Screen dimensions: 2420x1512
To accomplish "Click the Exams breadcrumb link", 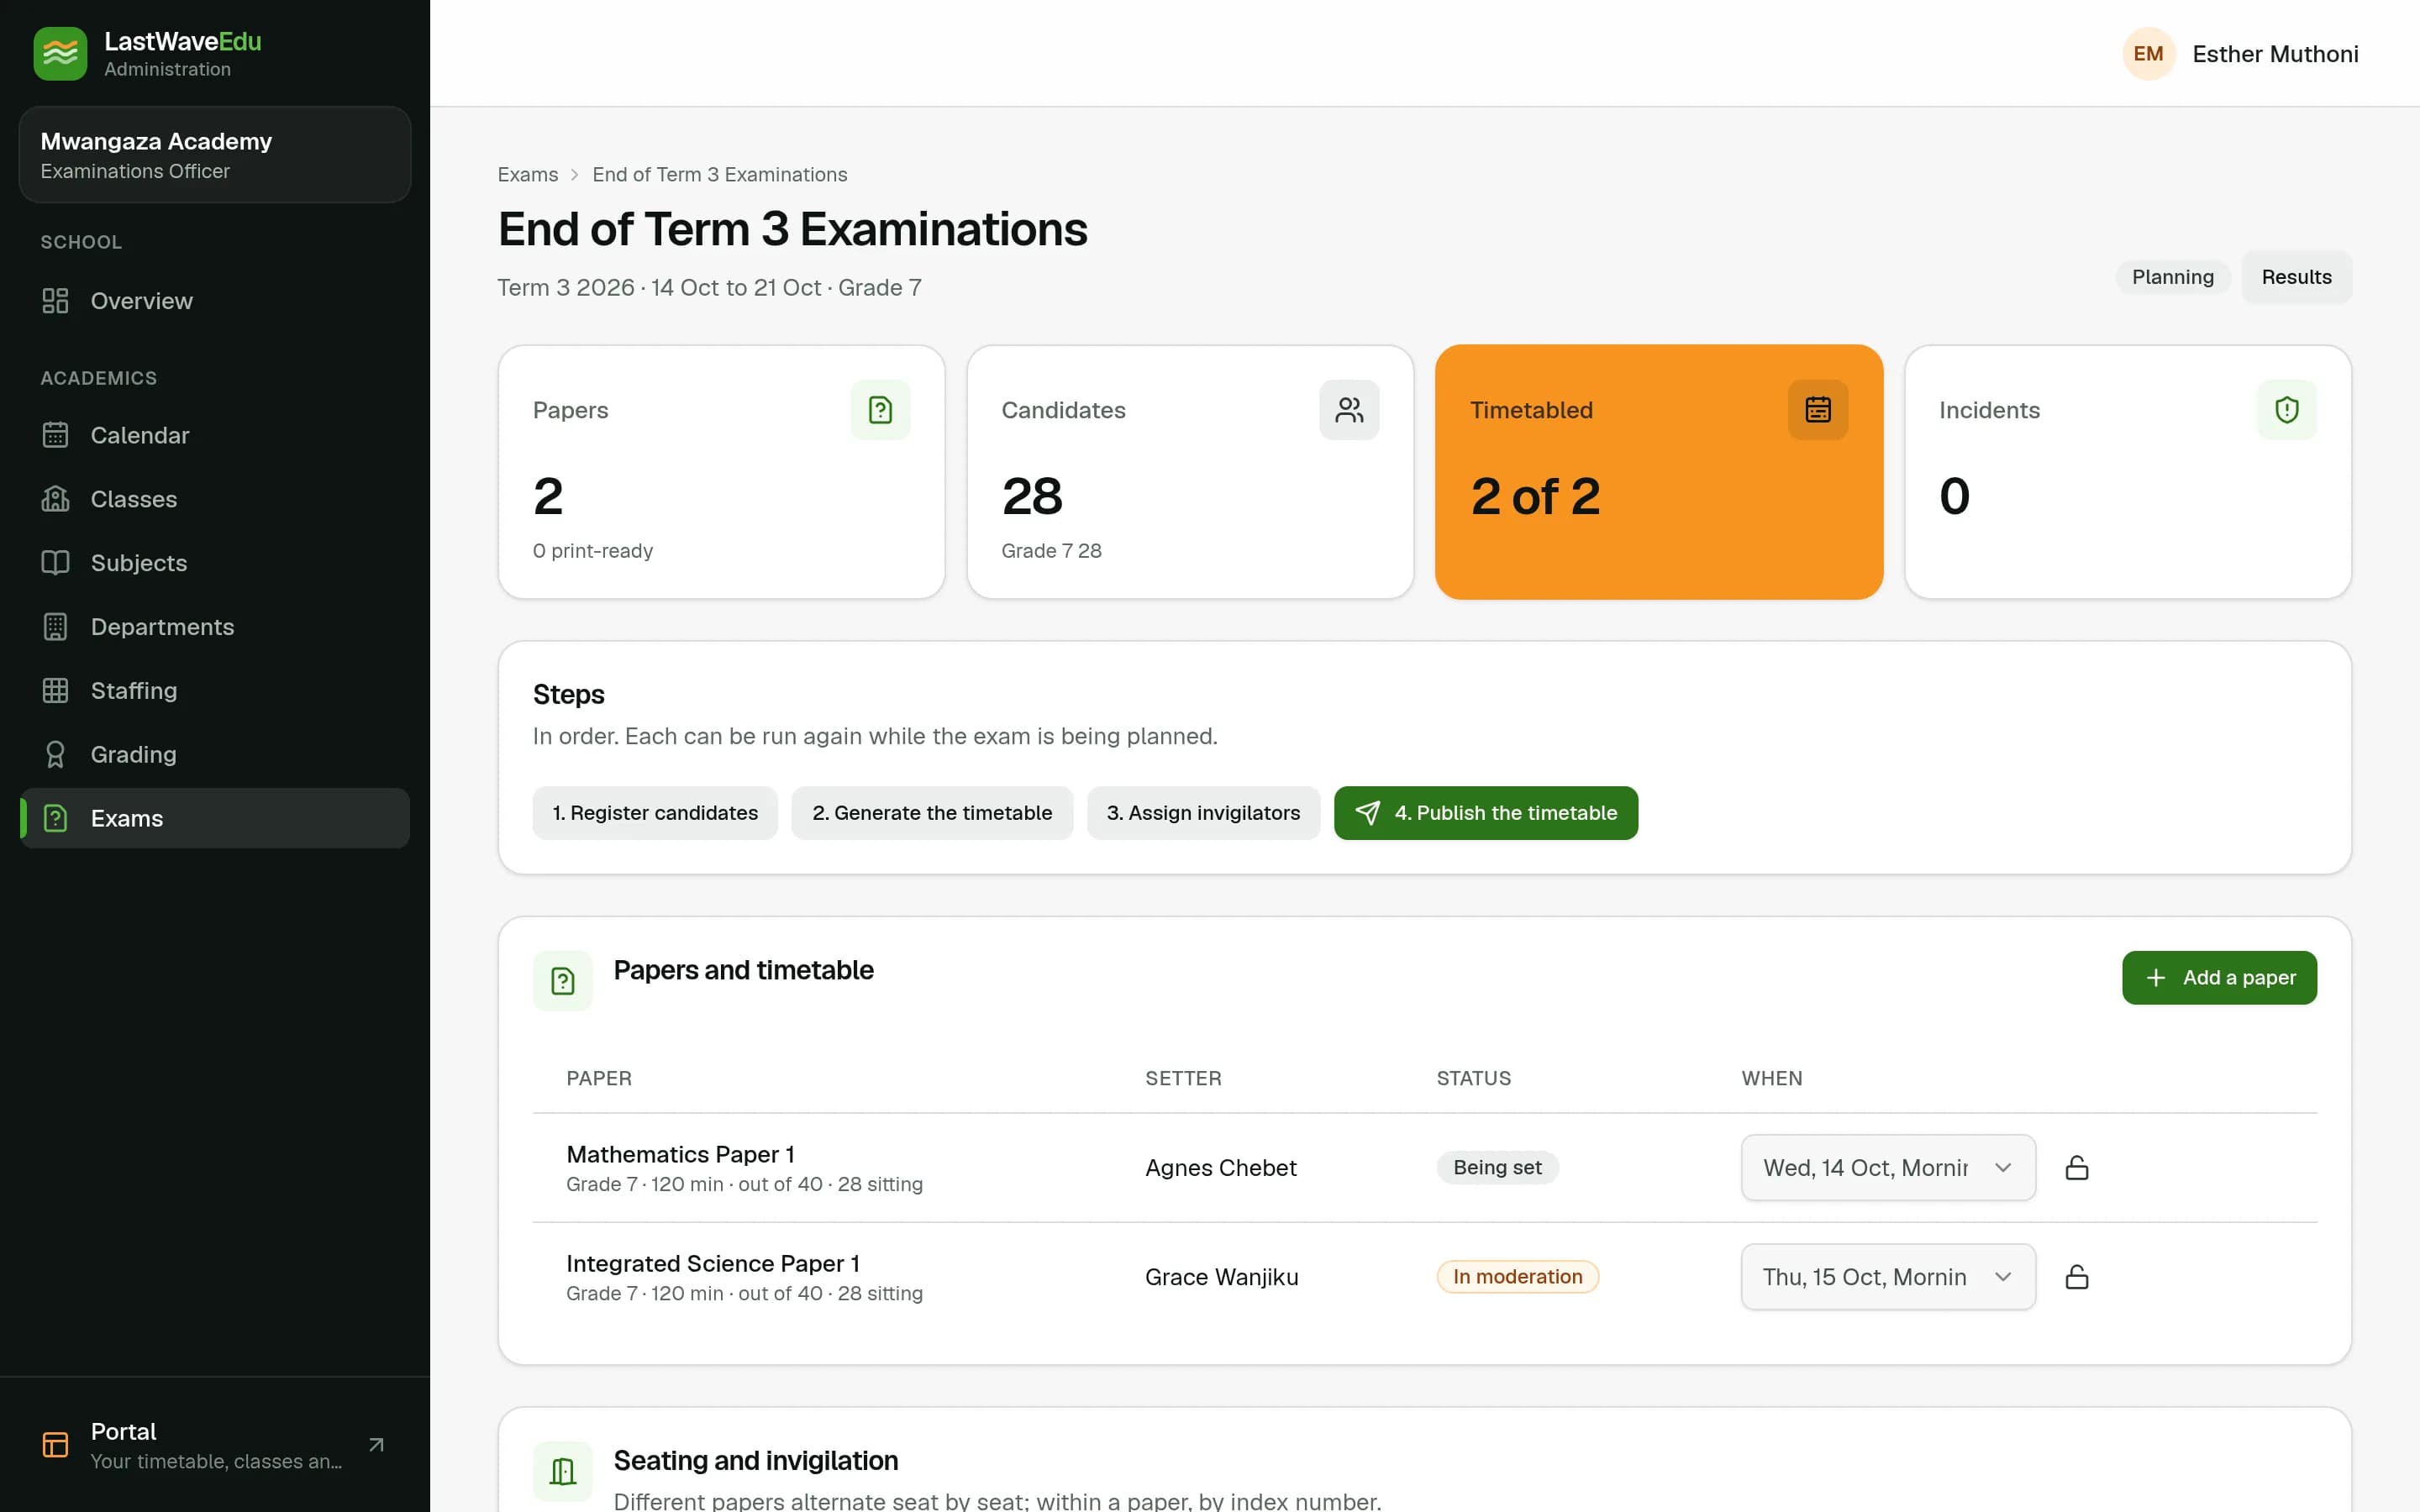I will tap(528, 175).
